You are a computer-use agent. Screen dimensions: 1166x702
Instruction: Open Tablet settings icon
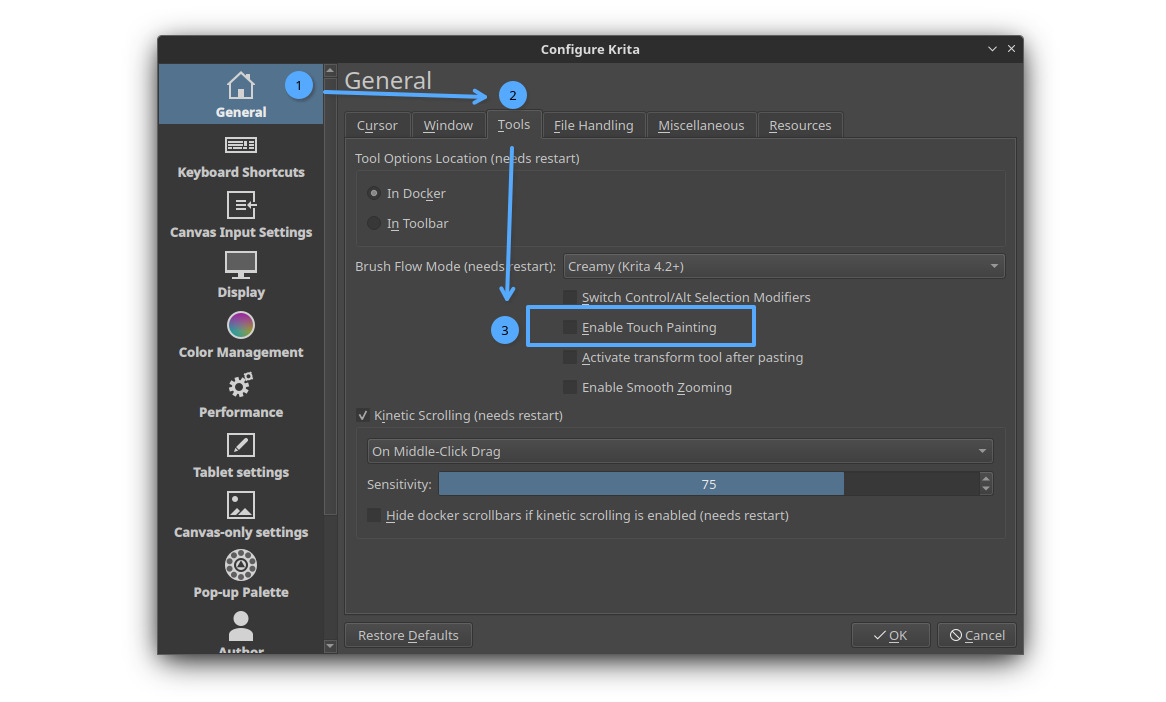pos(241,445)
